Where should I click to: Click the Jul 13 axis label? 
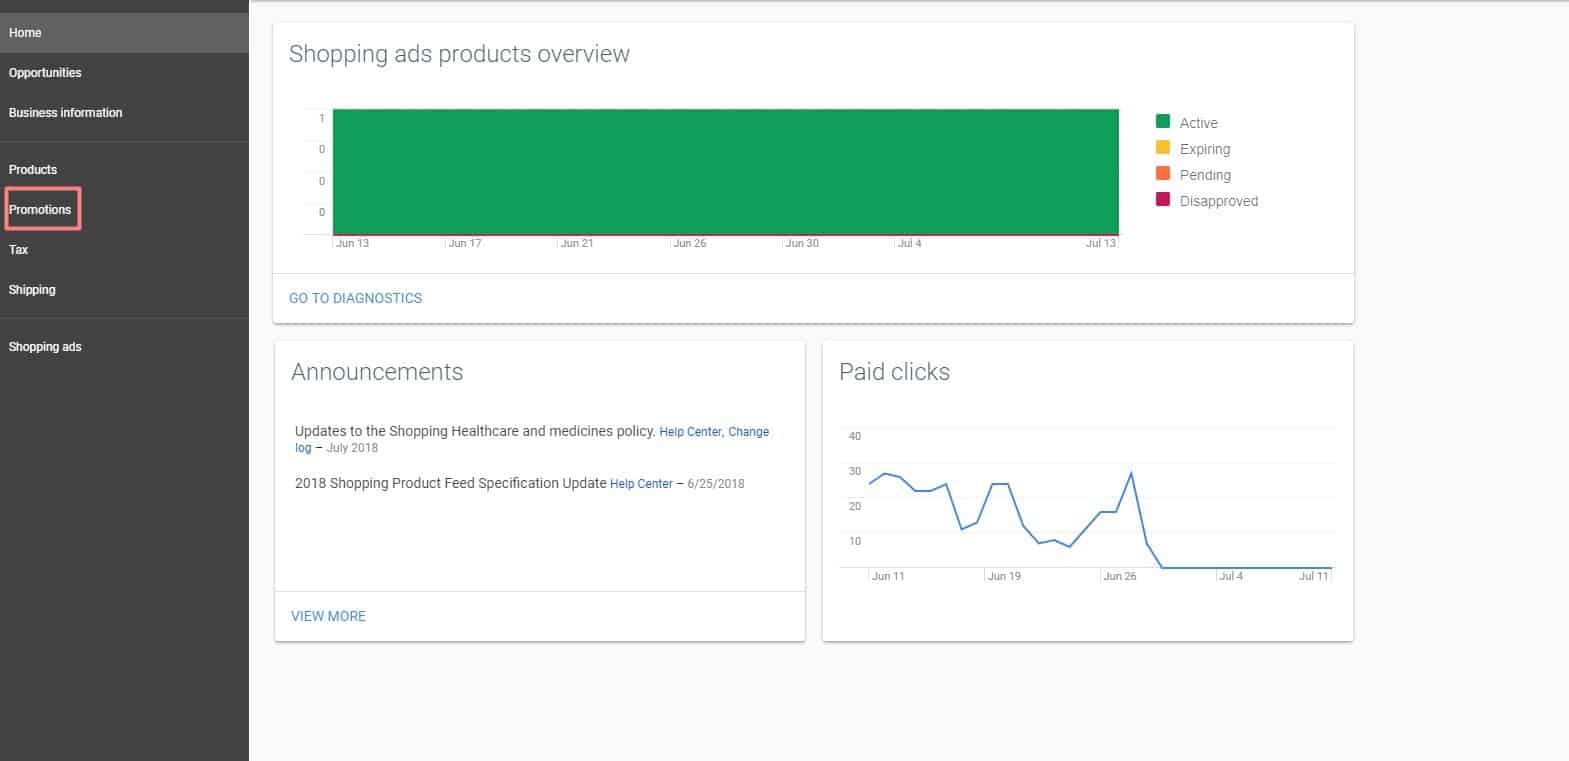[x=1100, y=243]
